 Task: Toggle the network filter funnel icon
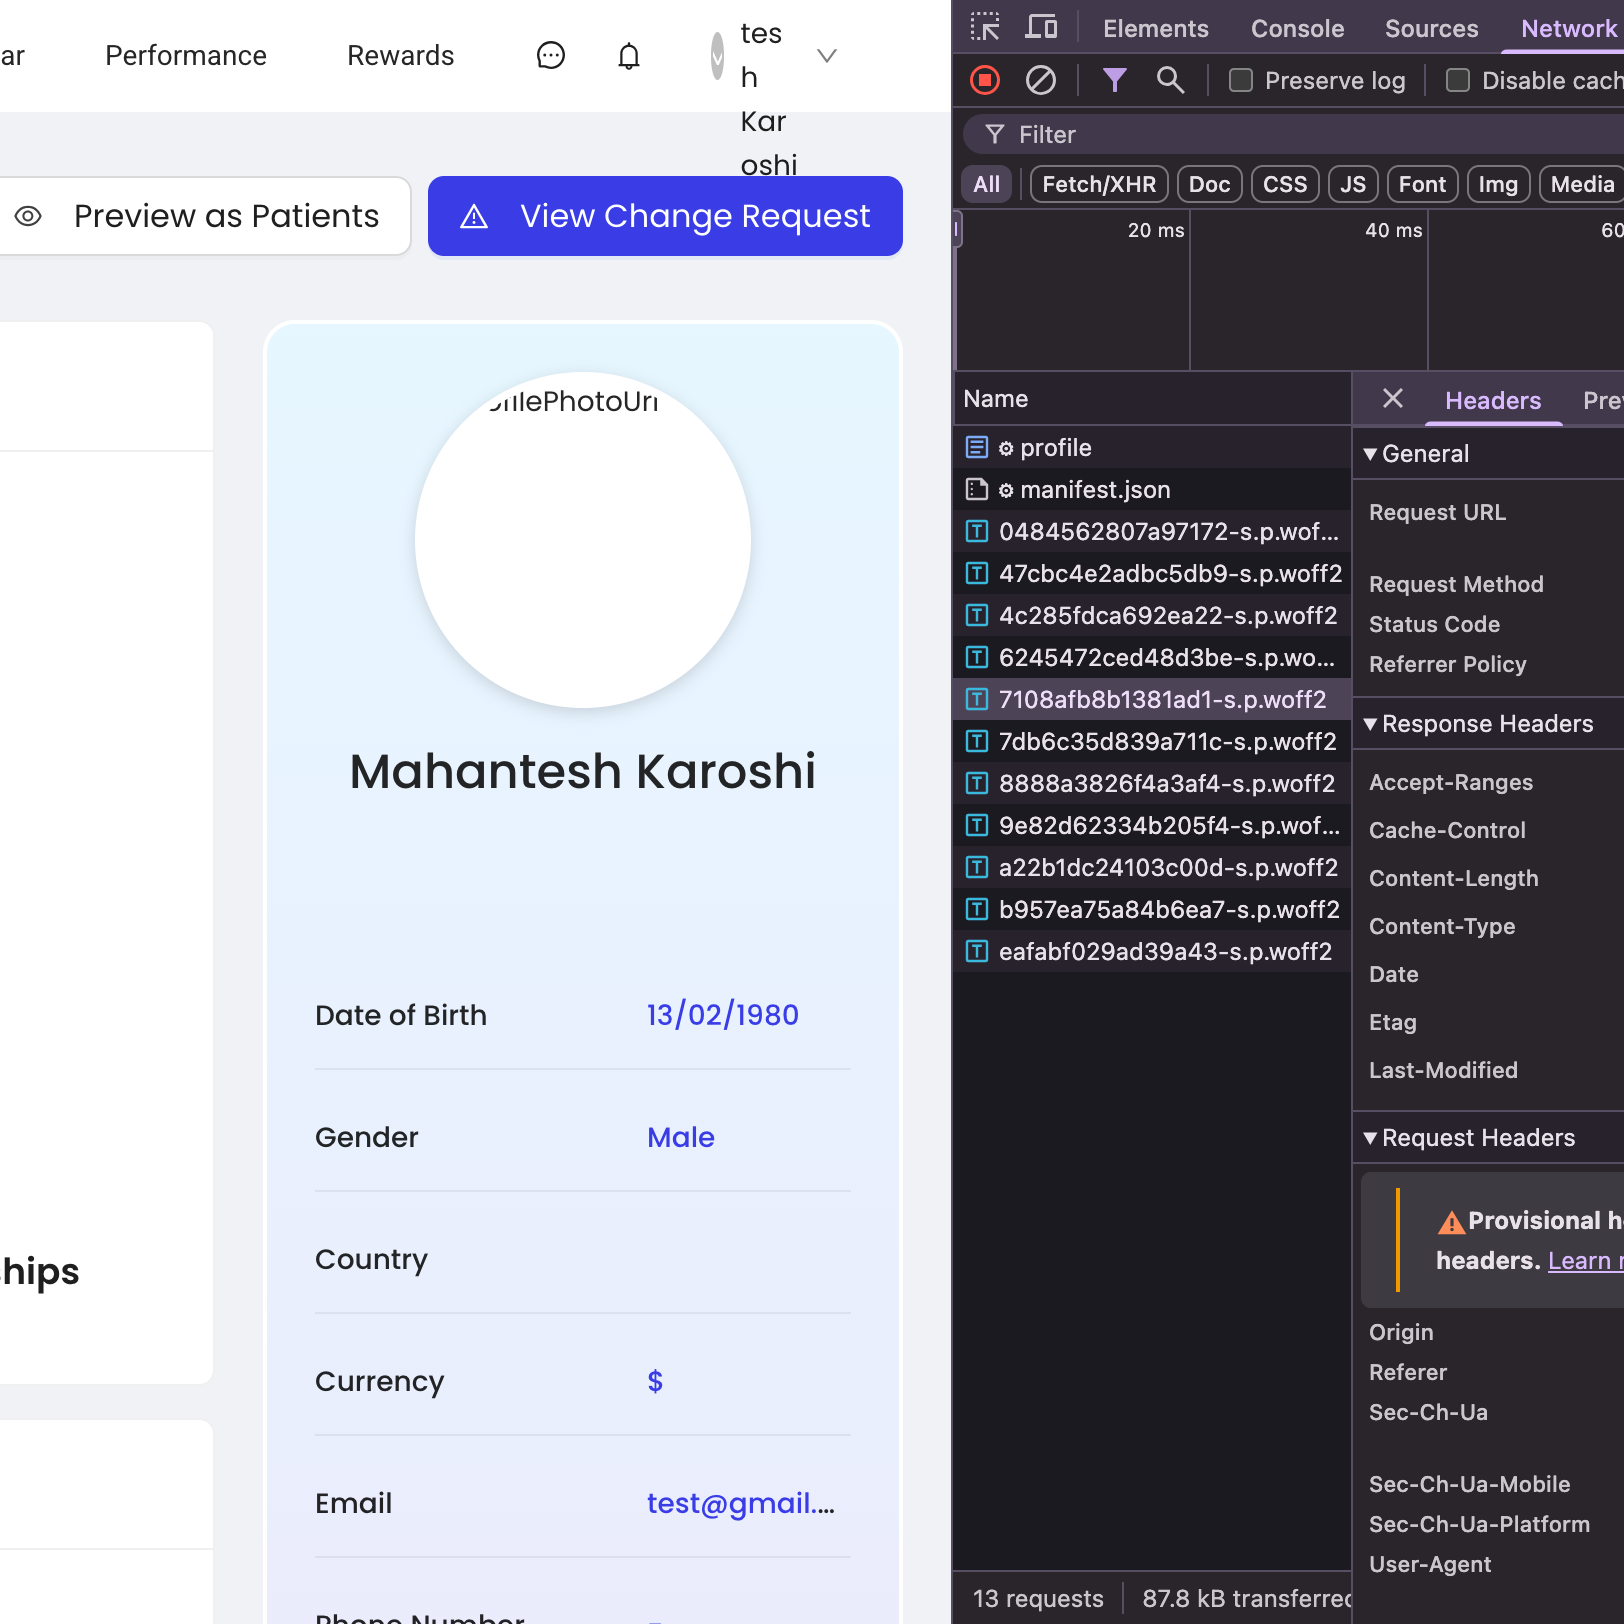(1114, 80)
